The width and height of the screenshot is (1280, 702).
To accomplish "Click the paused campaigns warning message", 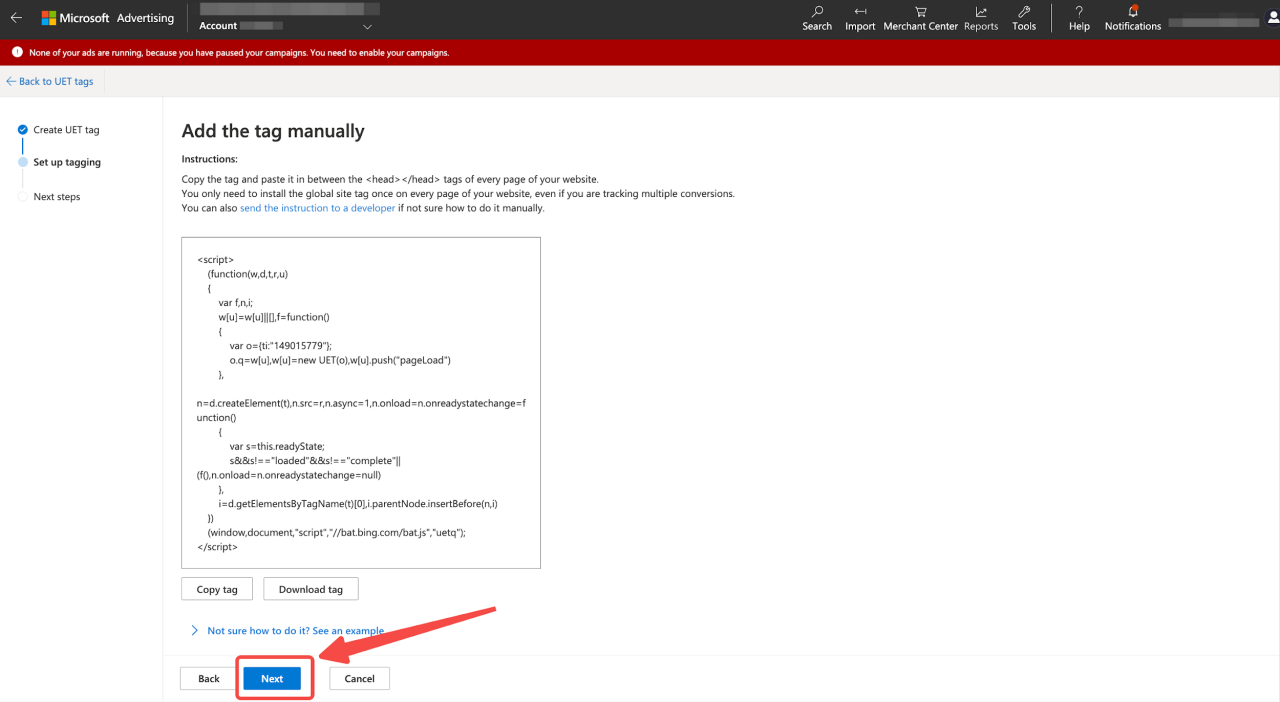I will (238, 53).
